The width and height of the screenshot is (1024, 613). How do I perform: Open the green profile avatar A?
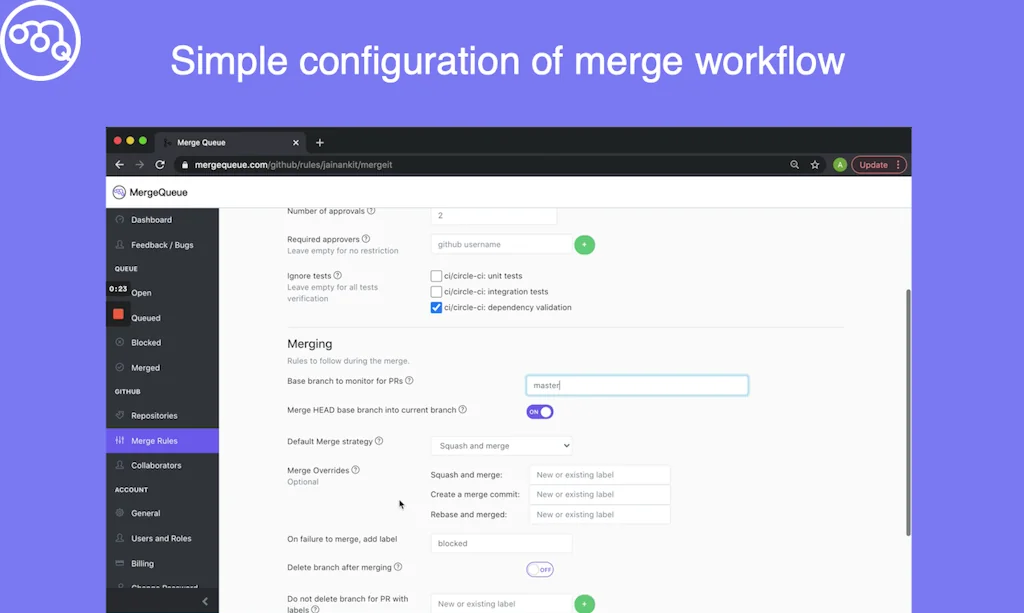840,165
